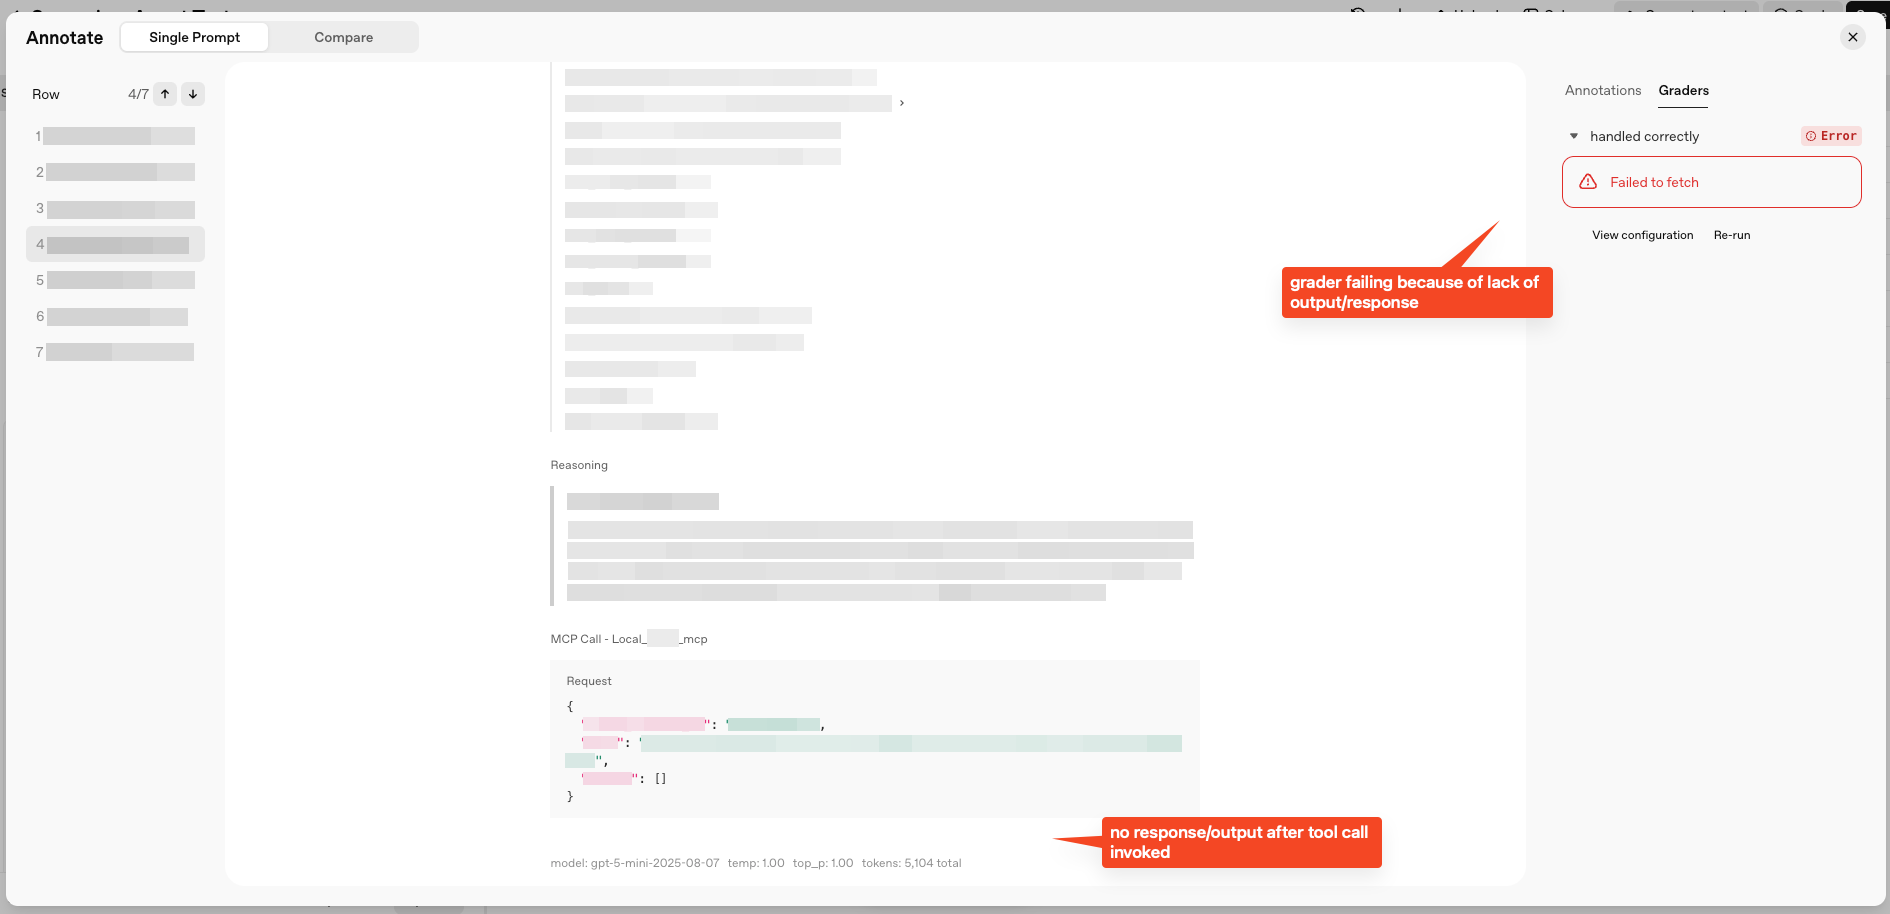Select row 3 in the row list

115,208
